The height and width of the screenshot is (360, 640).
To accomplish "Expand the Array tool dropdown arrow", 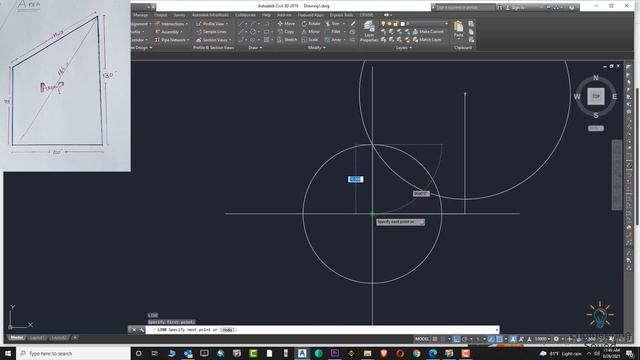I will 344,40.
